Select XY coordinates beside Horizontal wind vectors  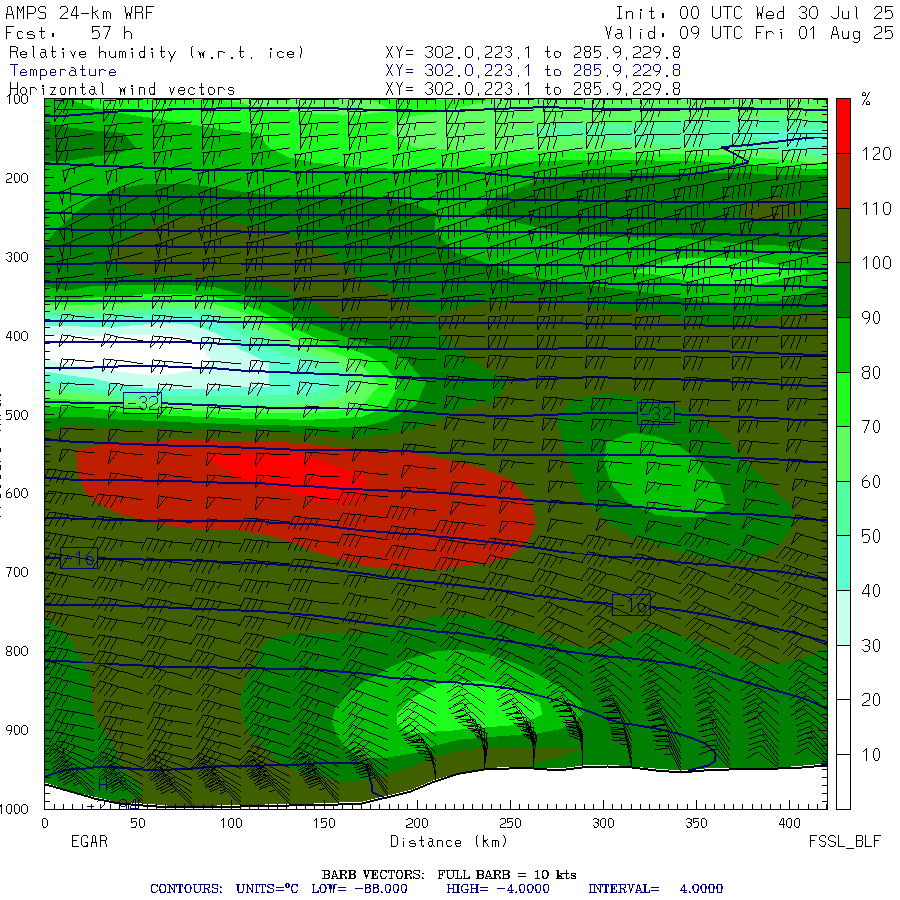click(x=533, y=89)
